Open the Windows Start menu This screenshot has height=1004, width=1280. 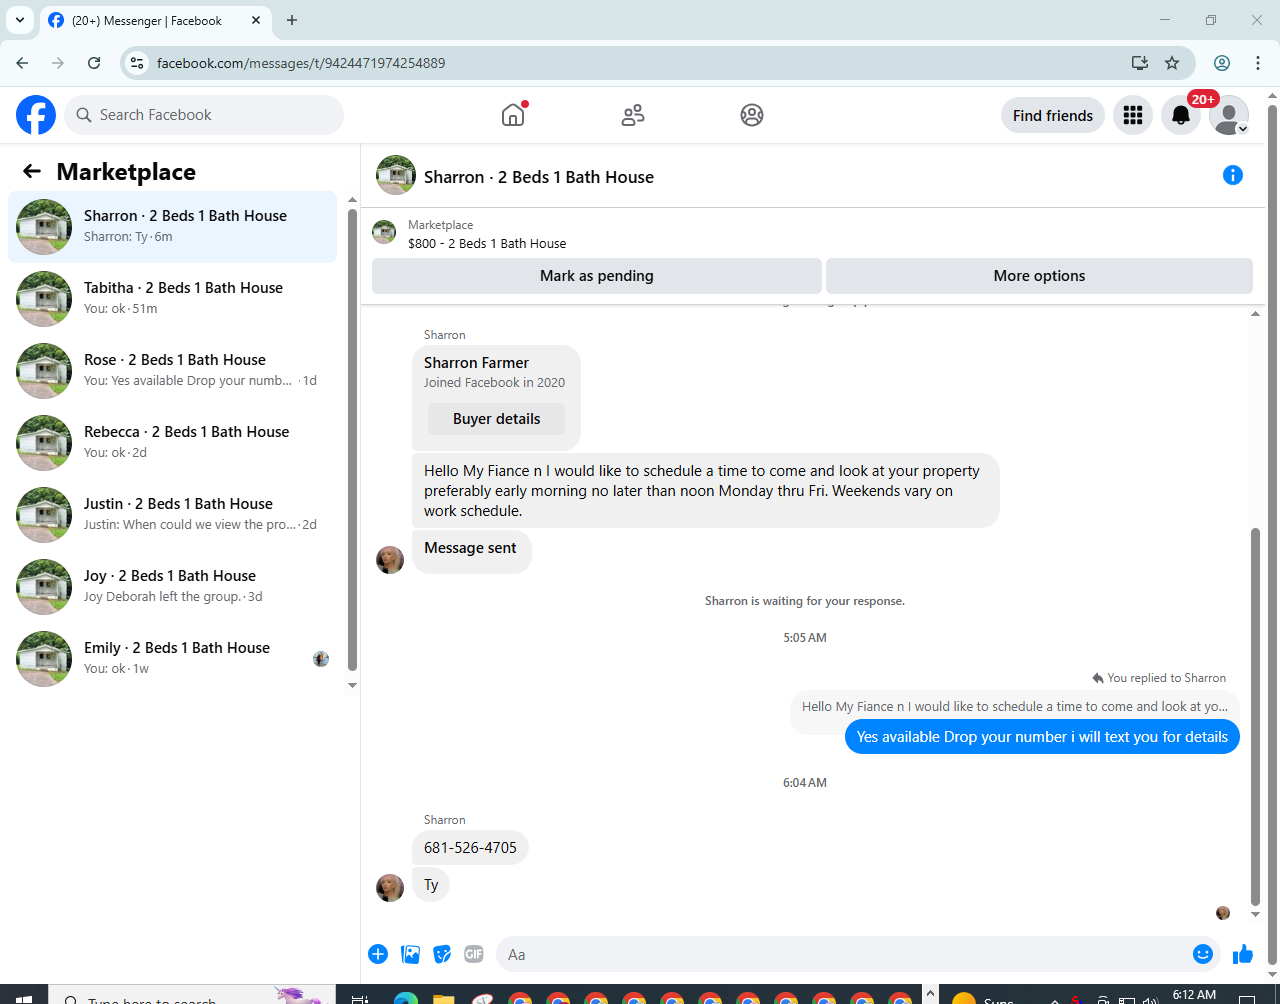[x=24, y=997]
